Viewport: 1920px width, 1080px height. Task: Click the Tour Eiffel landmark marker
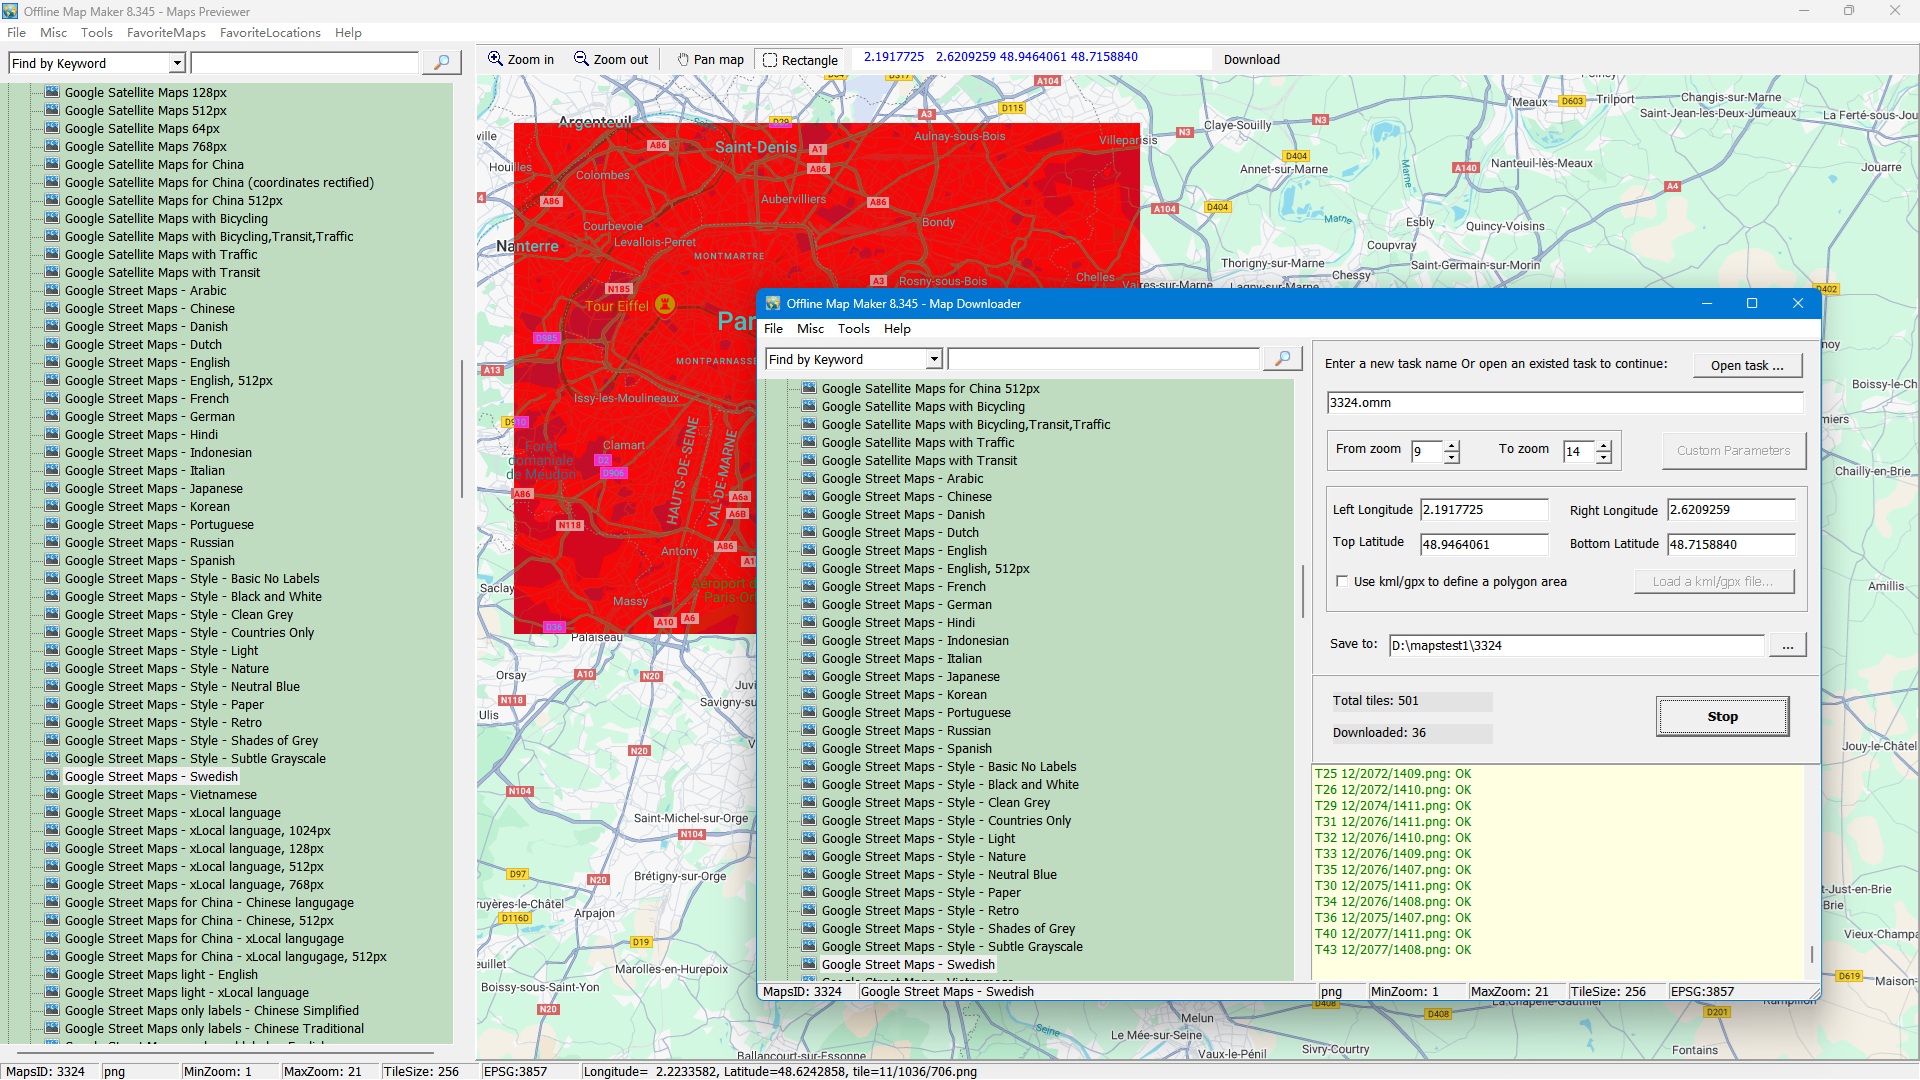664,305
